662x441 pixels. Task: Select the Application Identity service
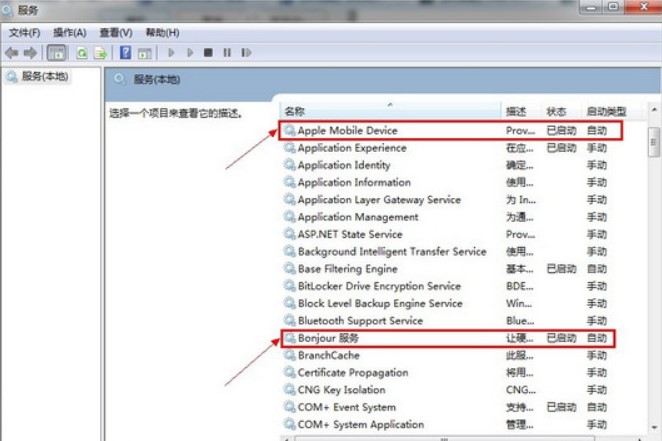(x=450, y=165)
